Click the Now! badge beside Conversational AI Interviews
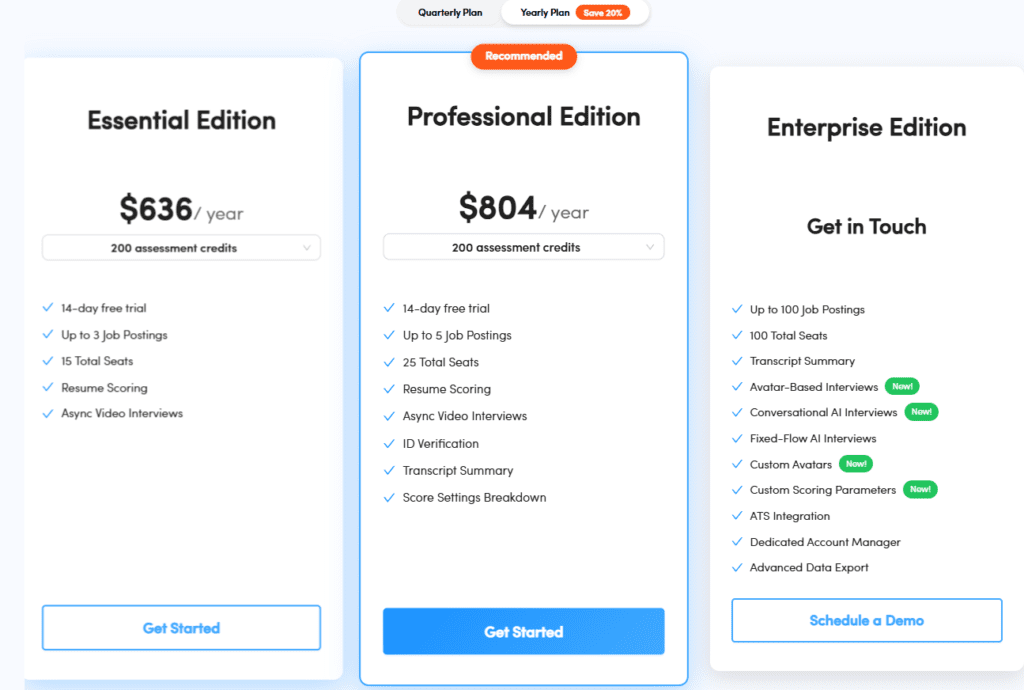1024x690 pixels. pos(920,411)
